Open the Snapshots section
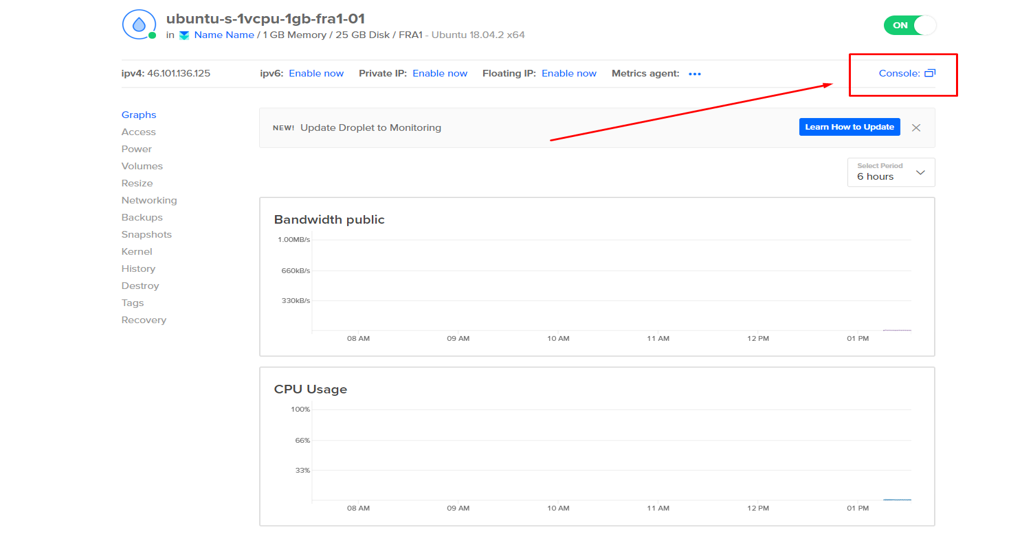This screenshot has width=1012, height=534. (147, 234)
